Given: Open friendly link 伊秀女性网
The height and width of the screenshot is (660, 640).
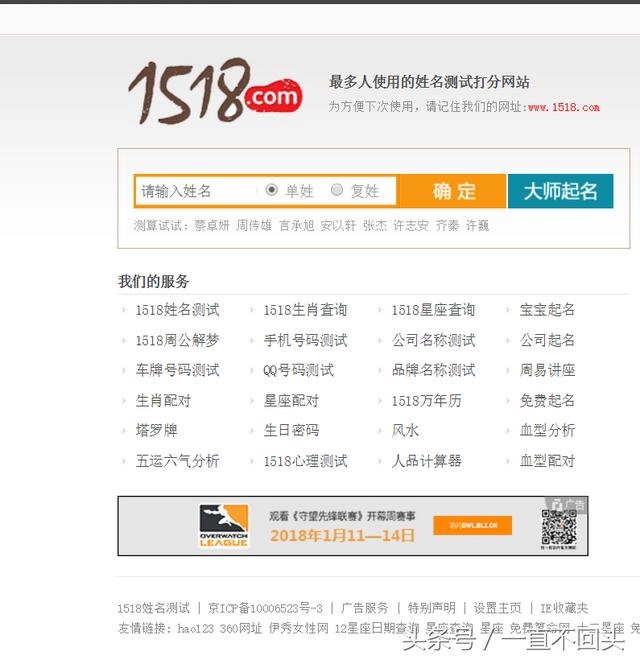Looking at the screenshot, I should tap(299, 628).
